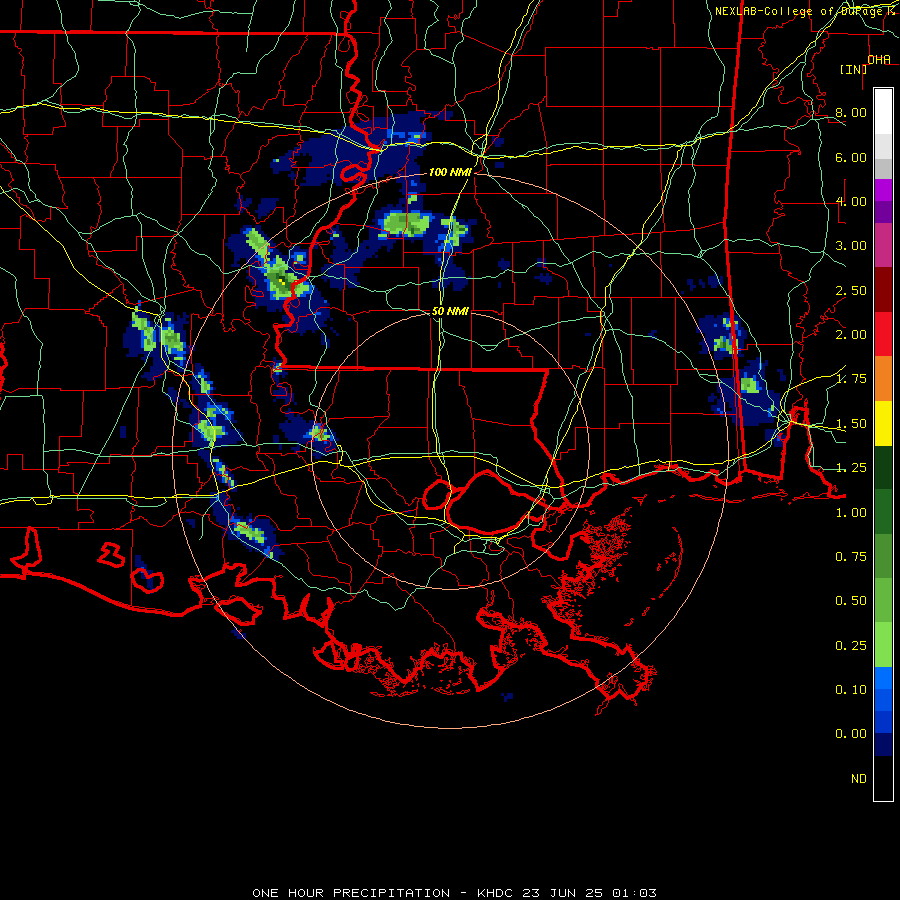Click the 1.25 scale label

(851, 468)
